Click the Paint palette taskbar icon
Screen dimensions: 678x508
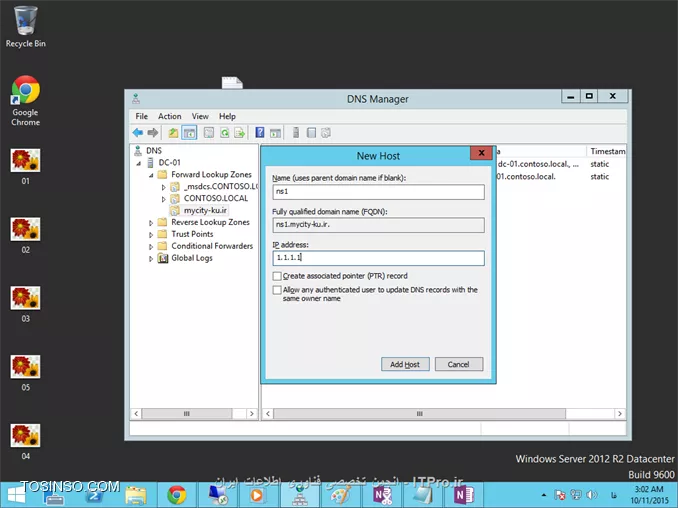click(340, 495)
